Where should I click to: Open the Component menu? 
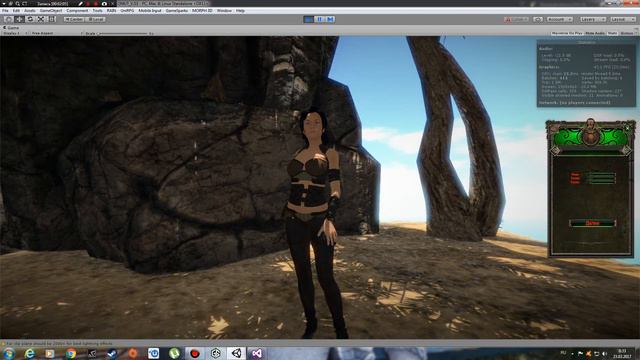point(77,11)
